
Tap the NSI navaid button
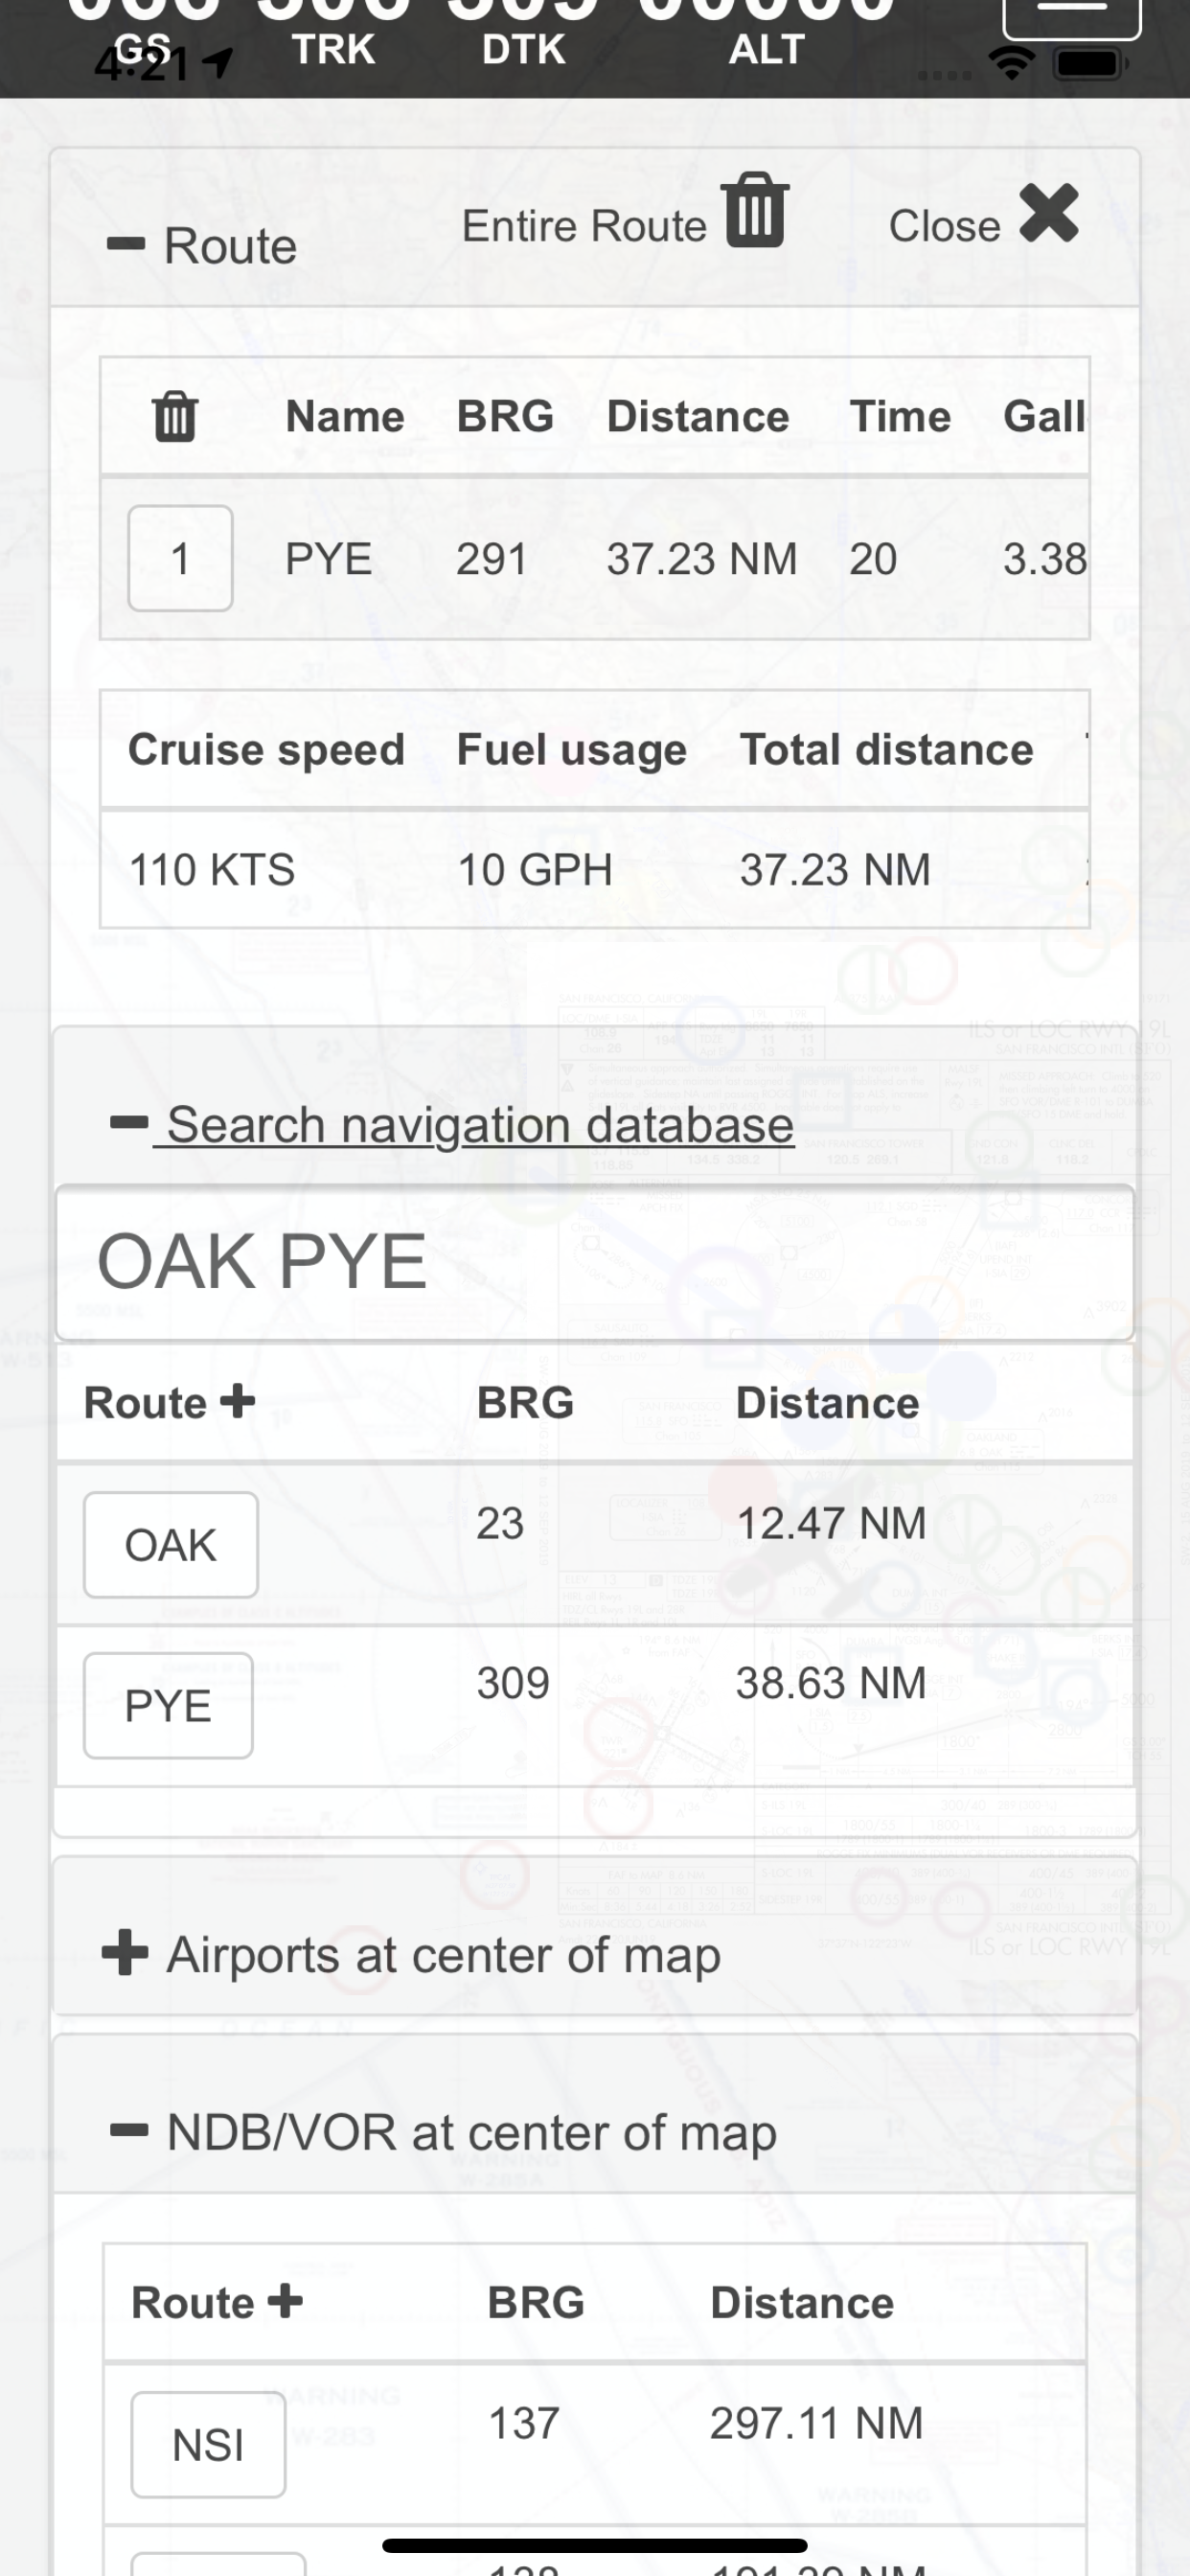[208, 2444]
